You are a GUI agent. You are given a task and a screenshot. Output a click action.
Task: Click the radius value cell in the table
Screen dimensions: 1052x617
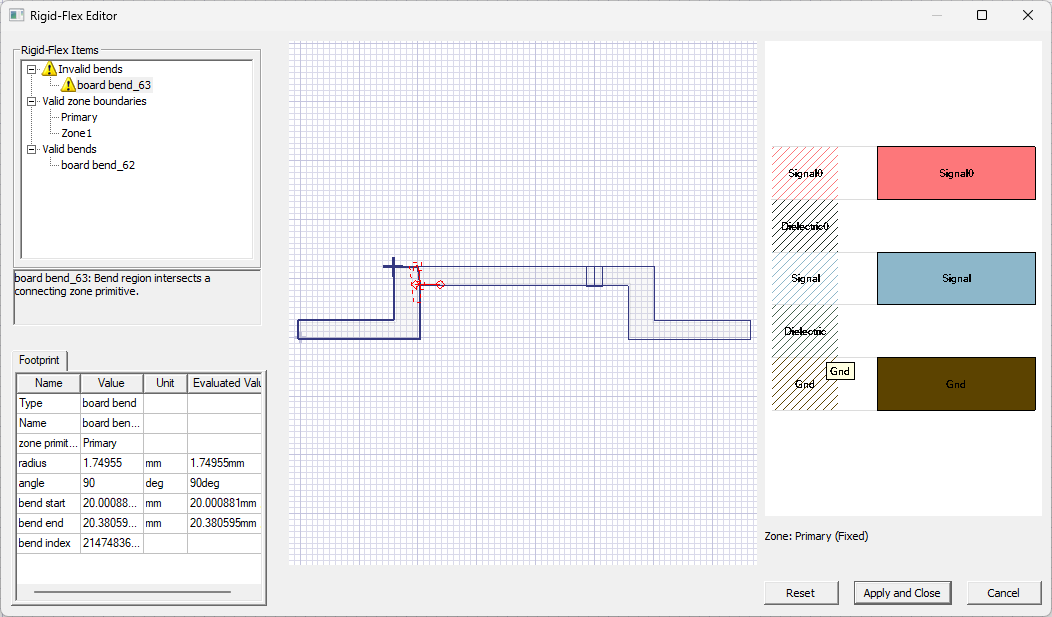tap(110, 463)
